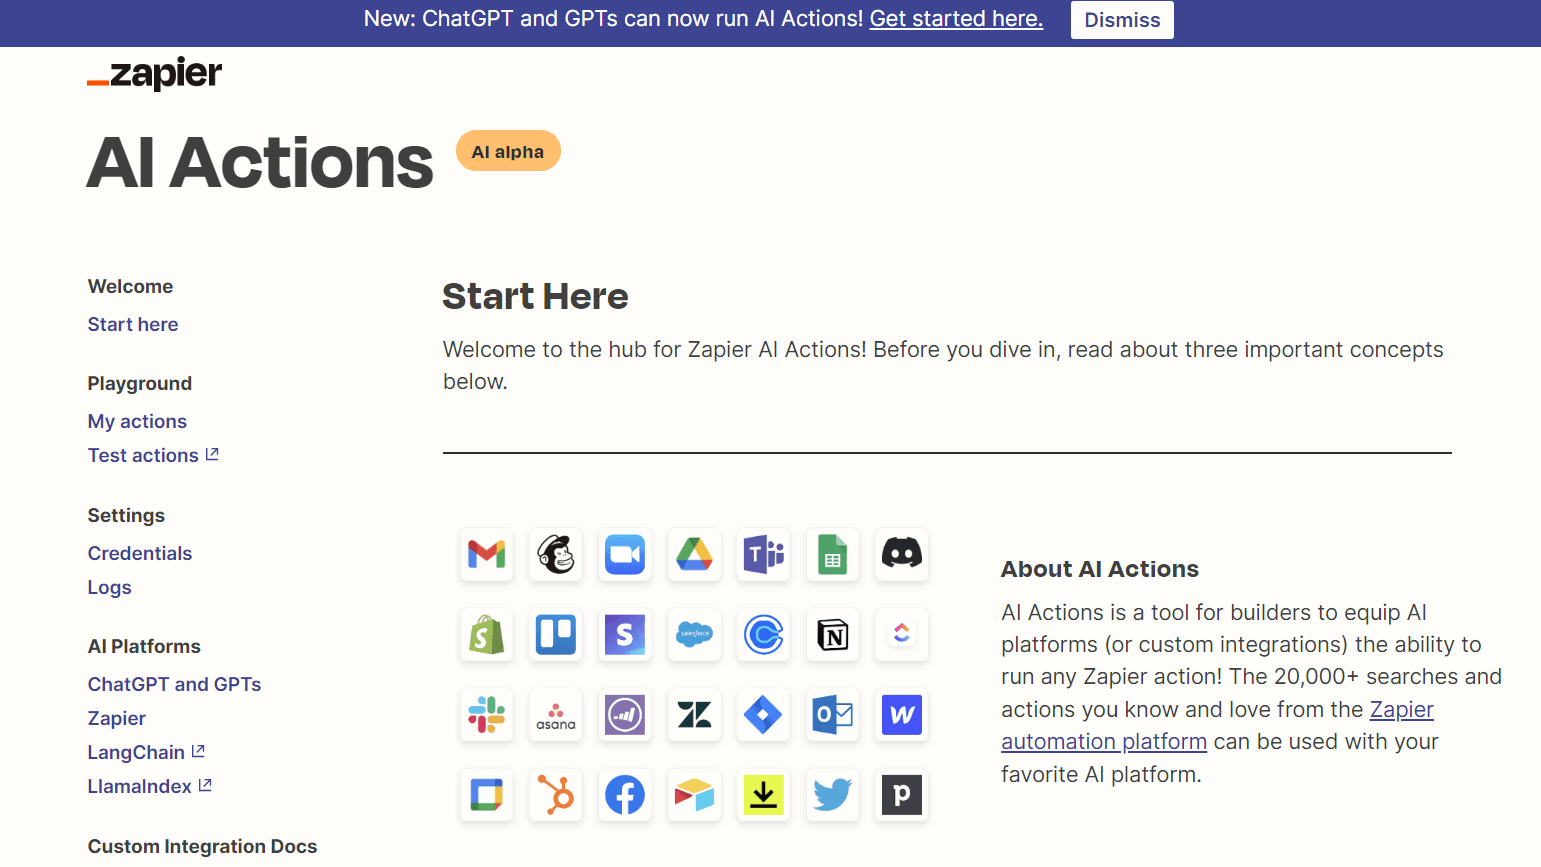
Task: Select the Slack icon
Action: point(487,715)
